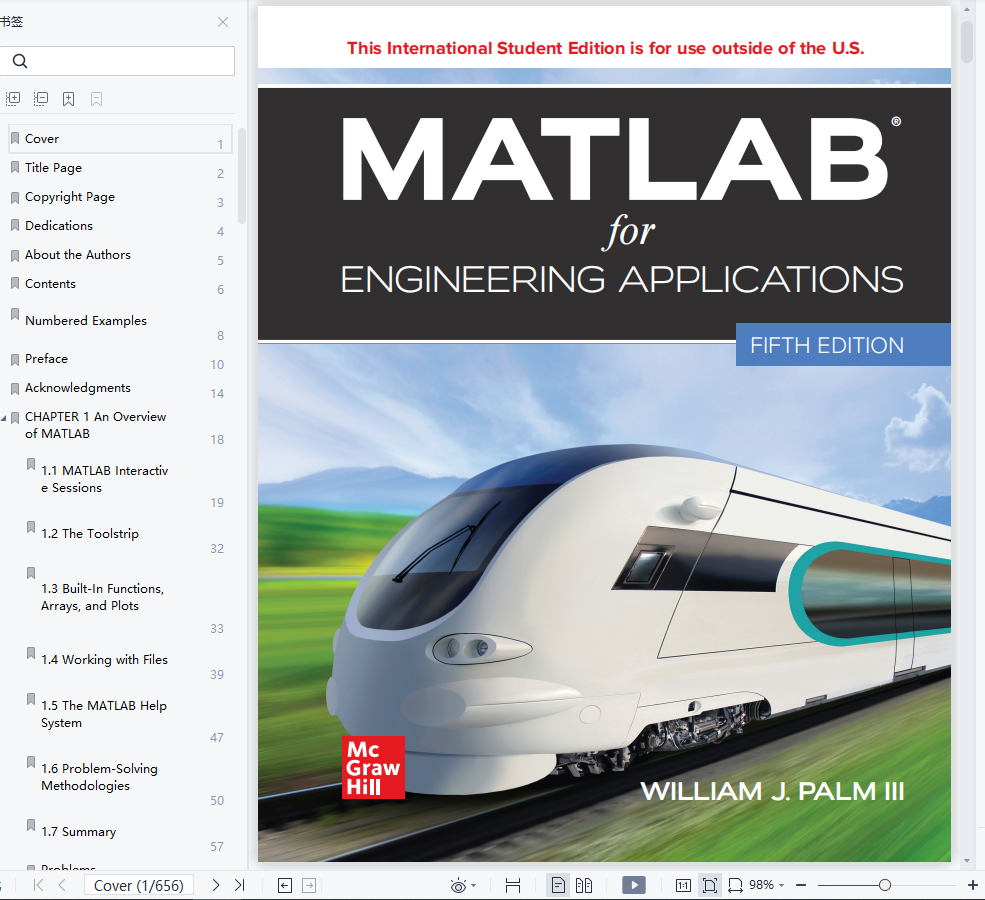Zoom in with plus button
This screenshot has height=900, width=985.
click(x=972, y=885)
